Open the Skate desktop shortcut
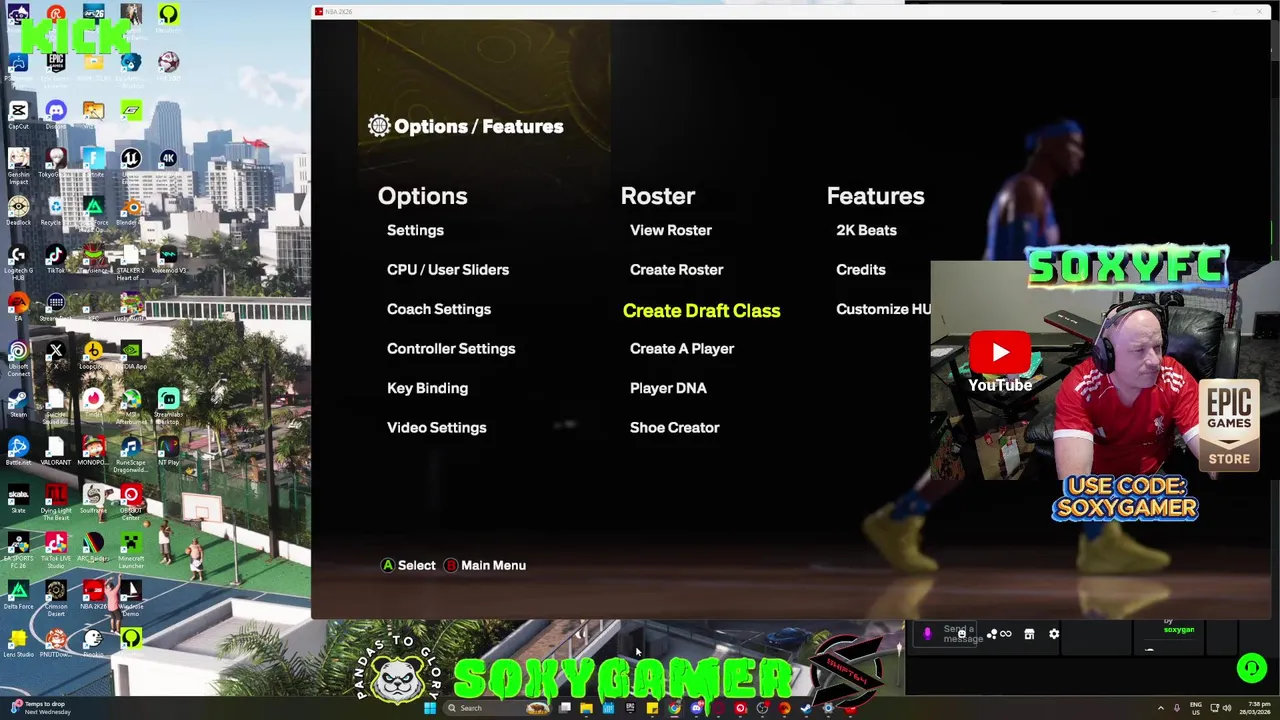The image size is (1280, 720). (x=18, y=499)
